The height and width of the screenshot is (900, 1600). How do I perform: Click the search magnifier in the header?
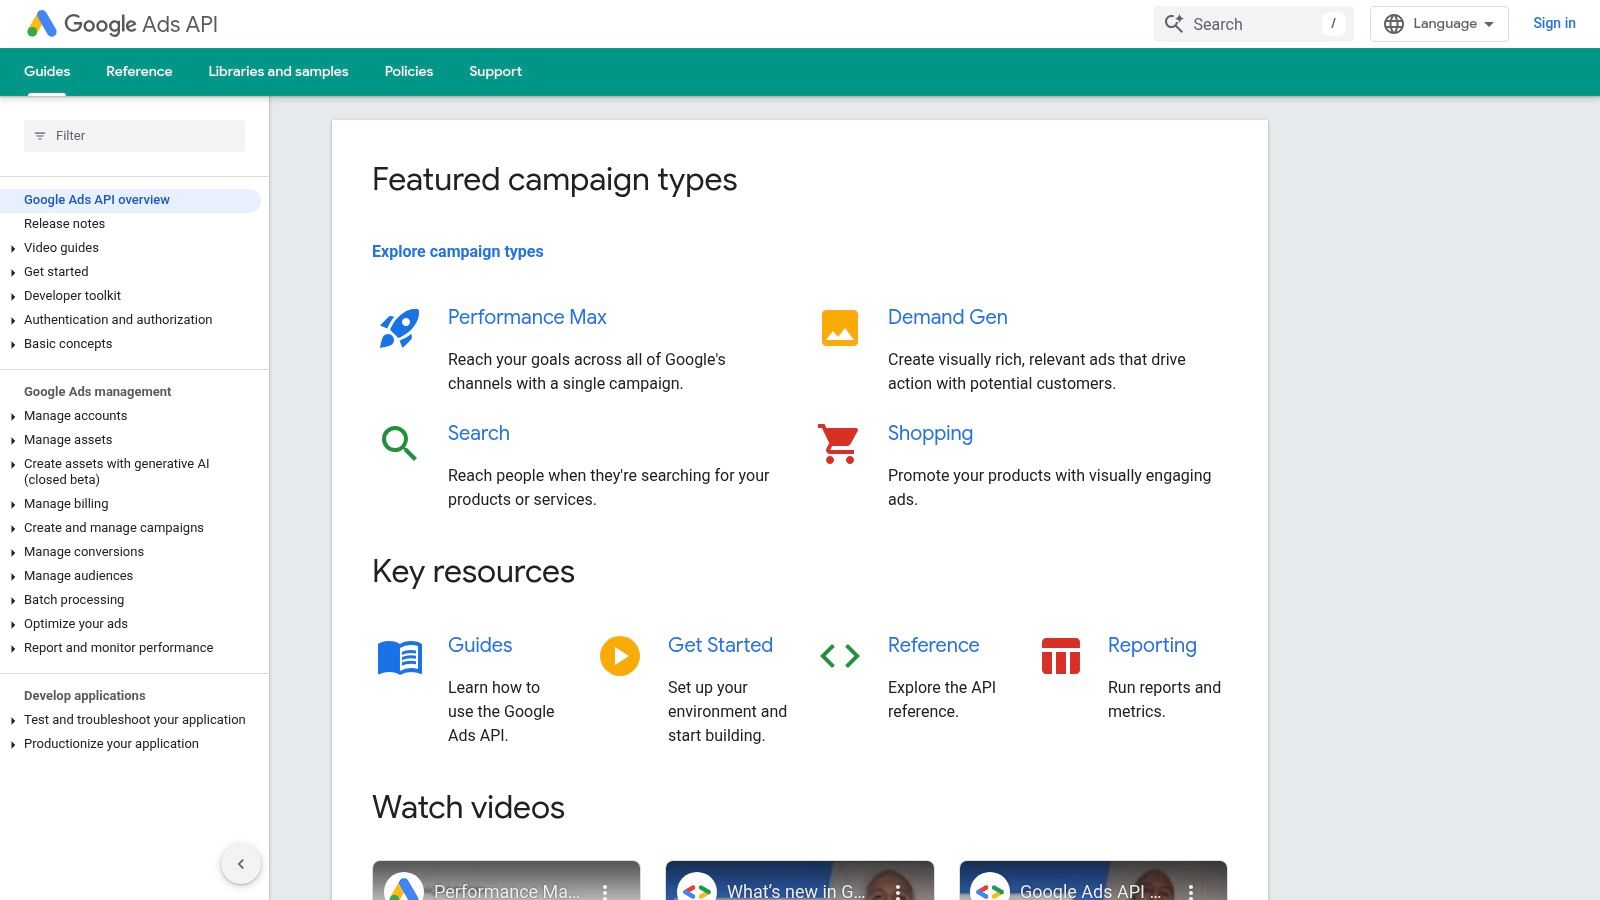pyautogui.click(x=1176, y=23)
